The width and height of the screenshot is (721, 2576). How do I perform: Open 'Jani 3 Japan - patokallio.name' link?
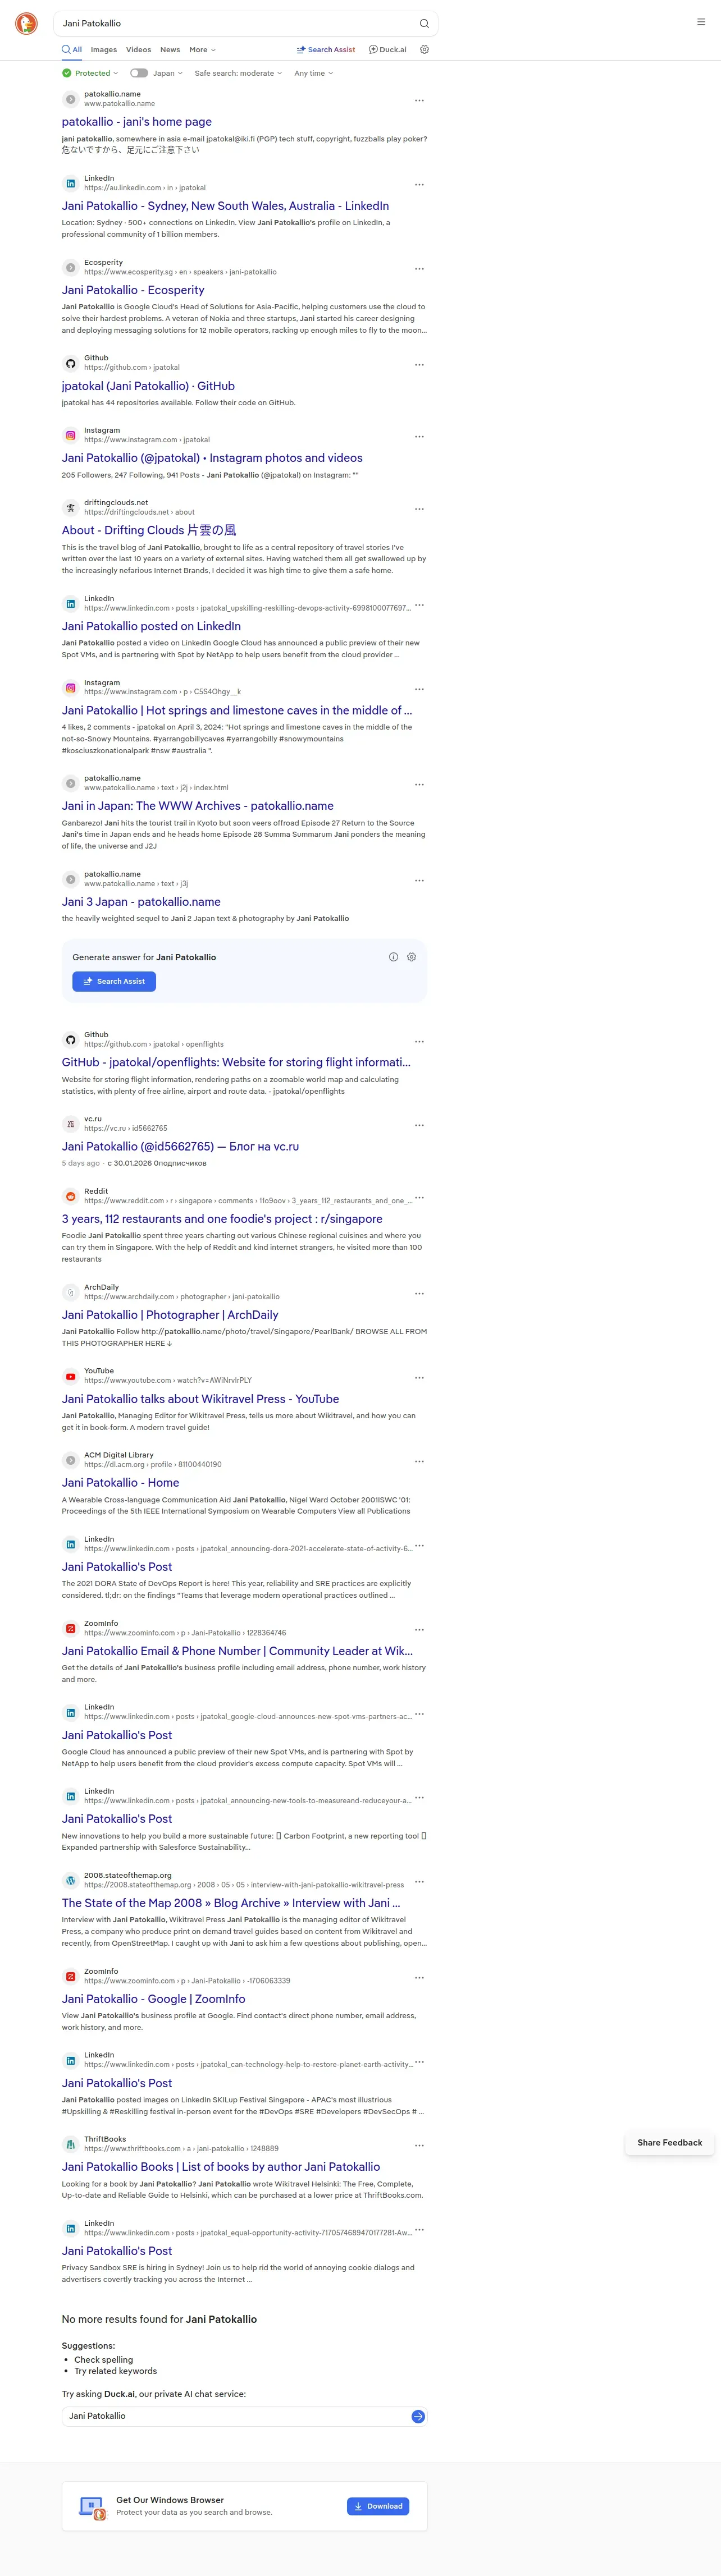(x=141, y=902)
